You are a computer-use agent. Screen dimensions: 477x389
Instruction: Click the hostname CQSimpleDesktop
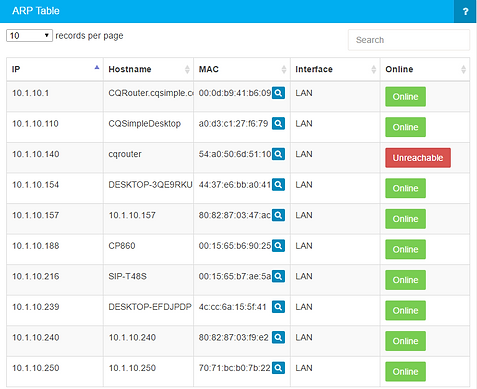[x=144, y=124]
